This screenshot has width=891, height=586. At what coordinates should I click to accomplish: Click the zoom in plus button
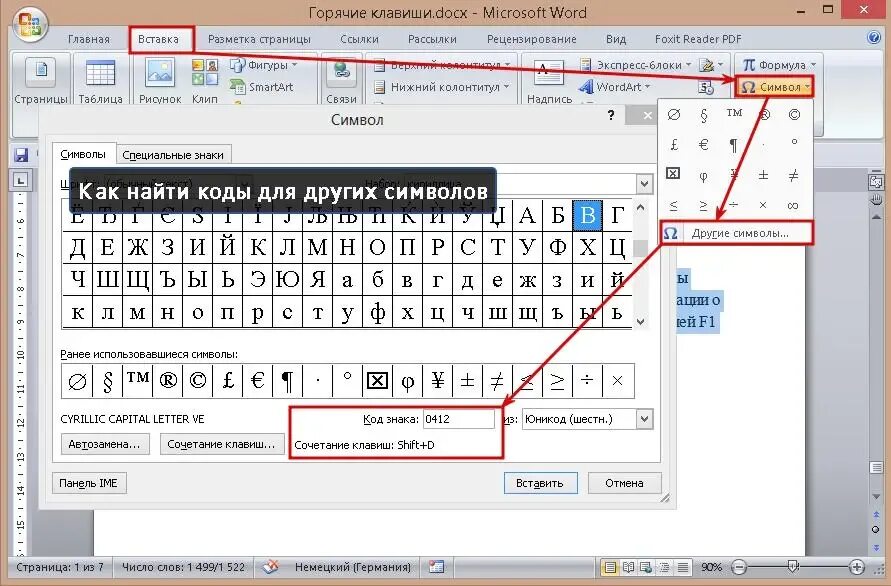[856, 567]
